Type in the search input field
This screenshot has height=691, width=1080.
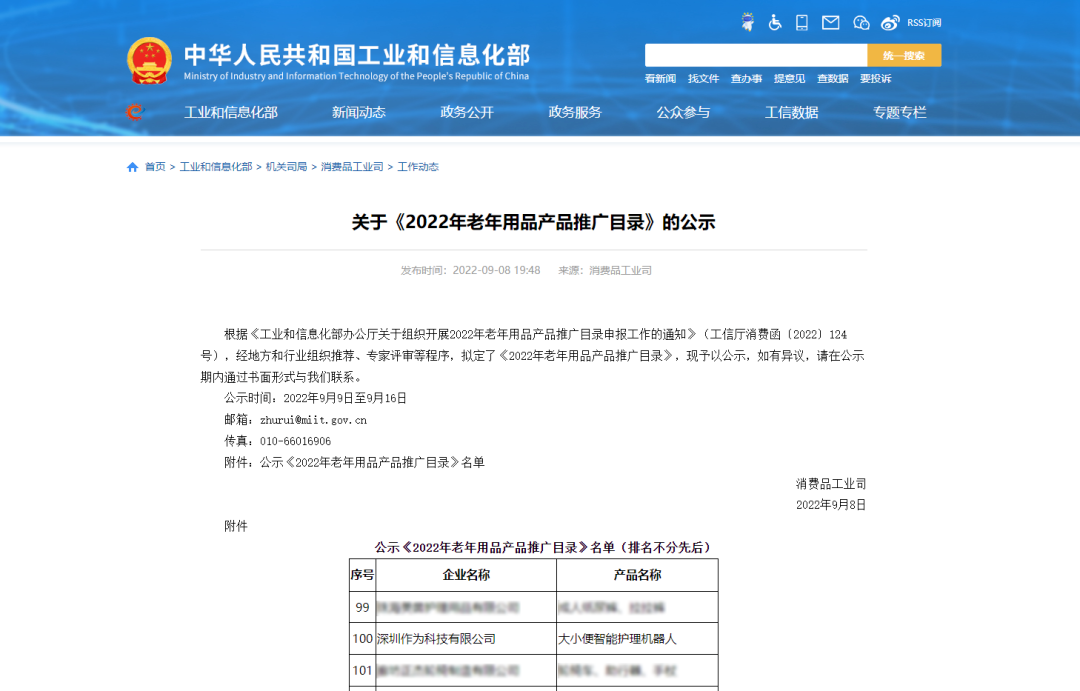tap(755, 55)
